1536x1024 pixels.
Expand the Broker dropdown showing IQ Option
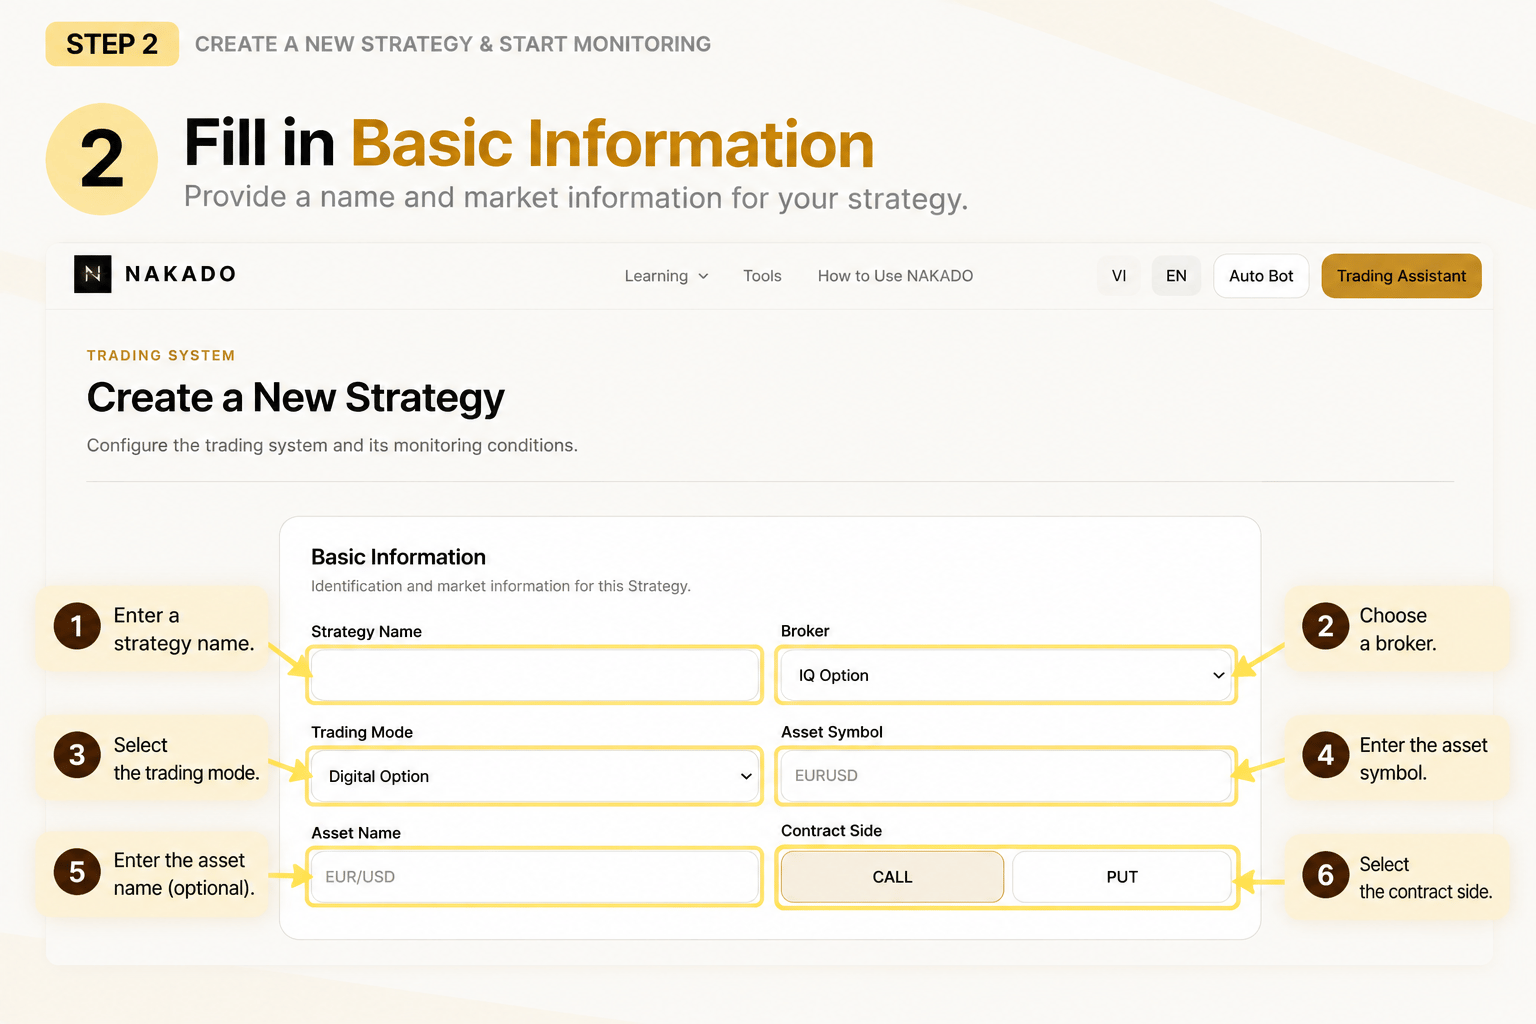1006,675
